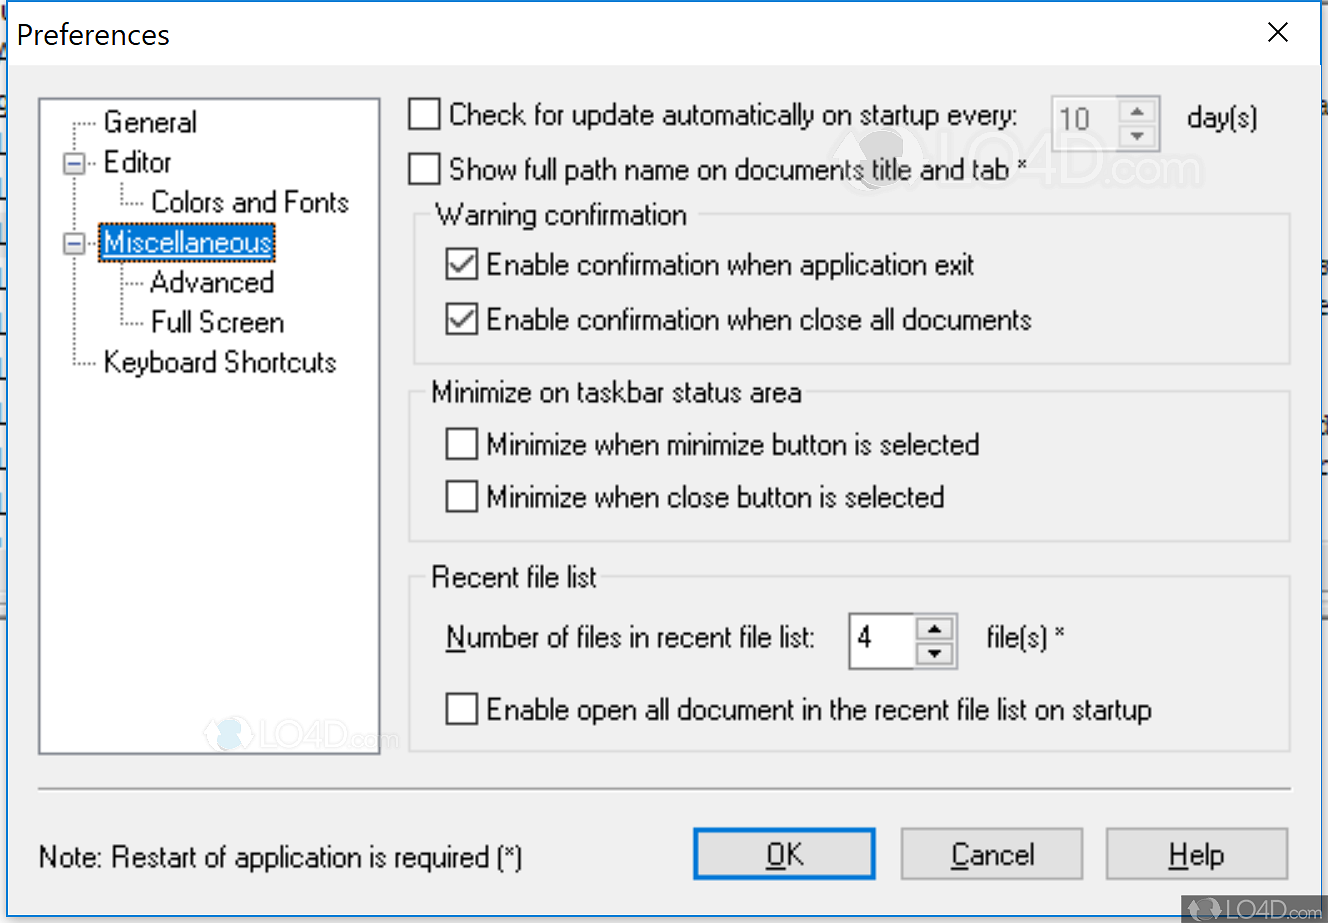Collapse the Editor tree node

74,163
